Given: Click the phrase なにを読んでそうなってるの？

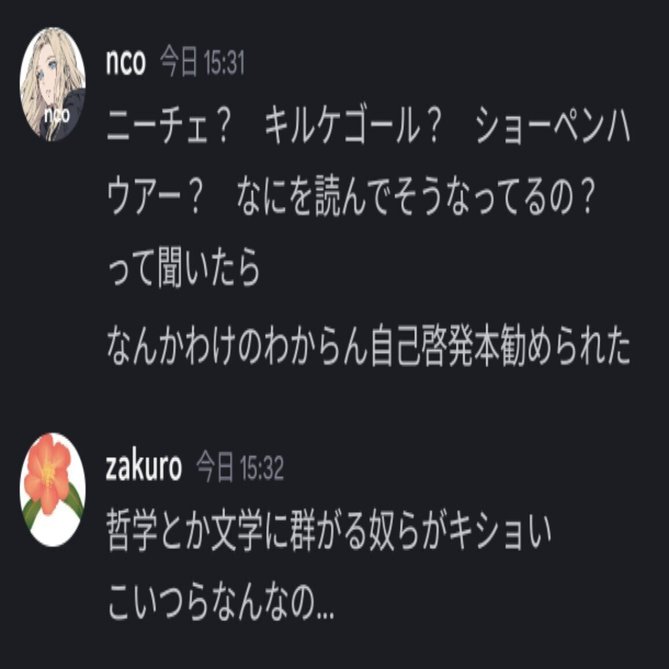Looking at the screenshot, I should click(416, 198).
